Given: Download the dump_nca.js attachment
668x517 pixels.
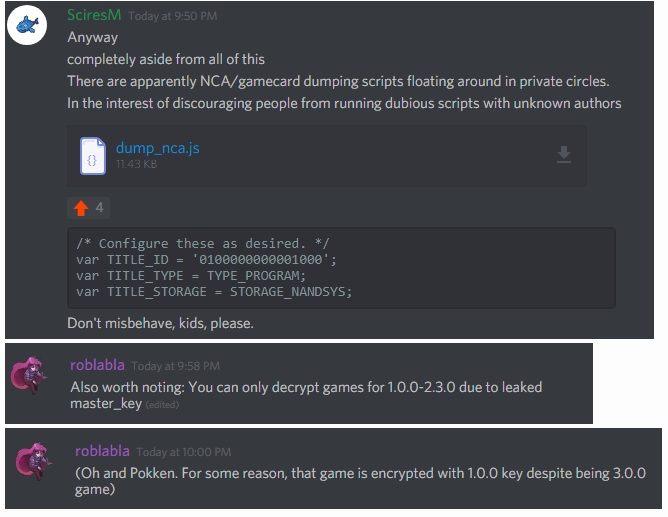Looking at the screenshot, I should pyautogui.click(x=564, y=155).
